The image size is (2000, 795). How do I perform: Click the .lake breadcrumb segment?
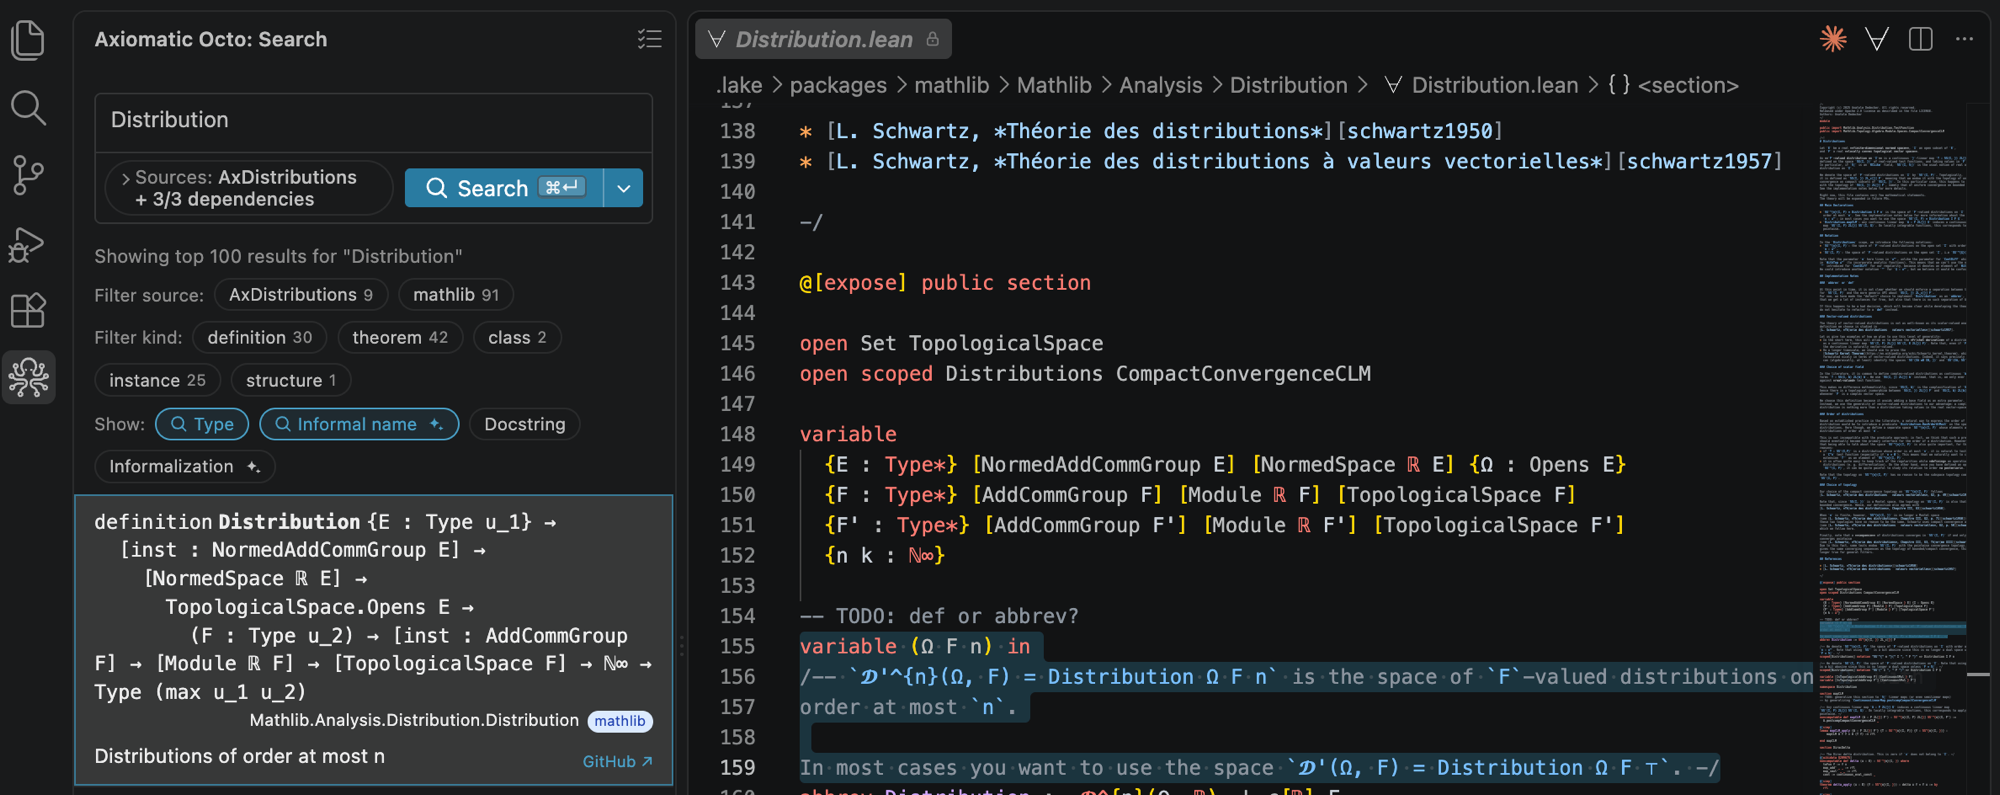[739, 85]
